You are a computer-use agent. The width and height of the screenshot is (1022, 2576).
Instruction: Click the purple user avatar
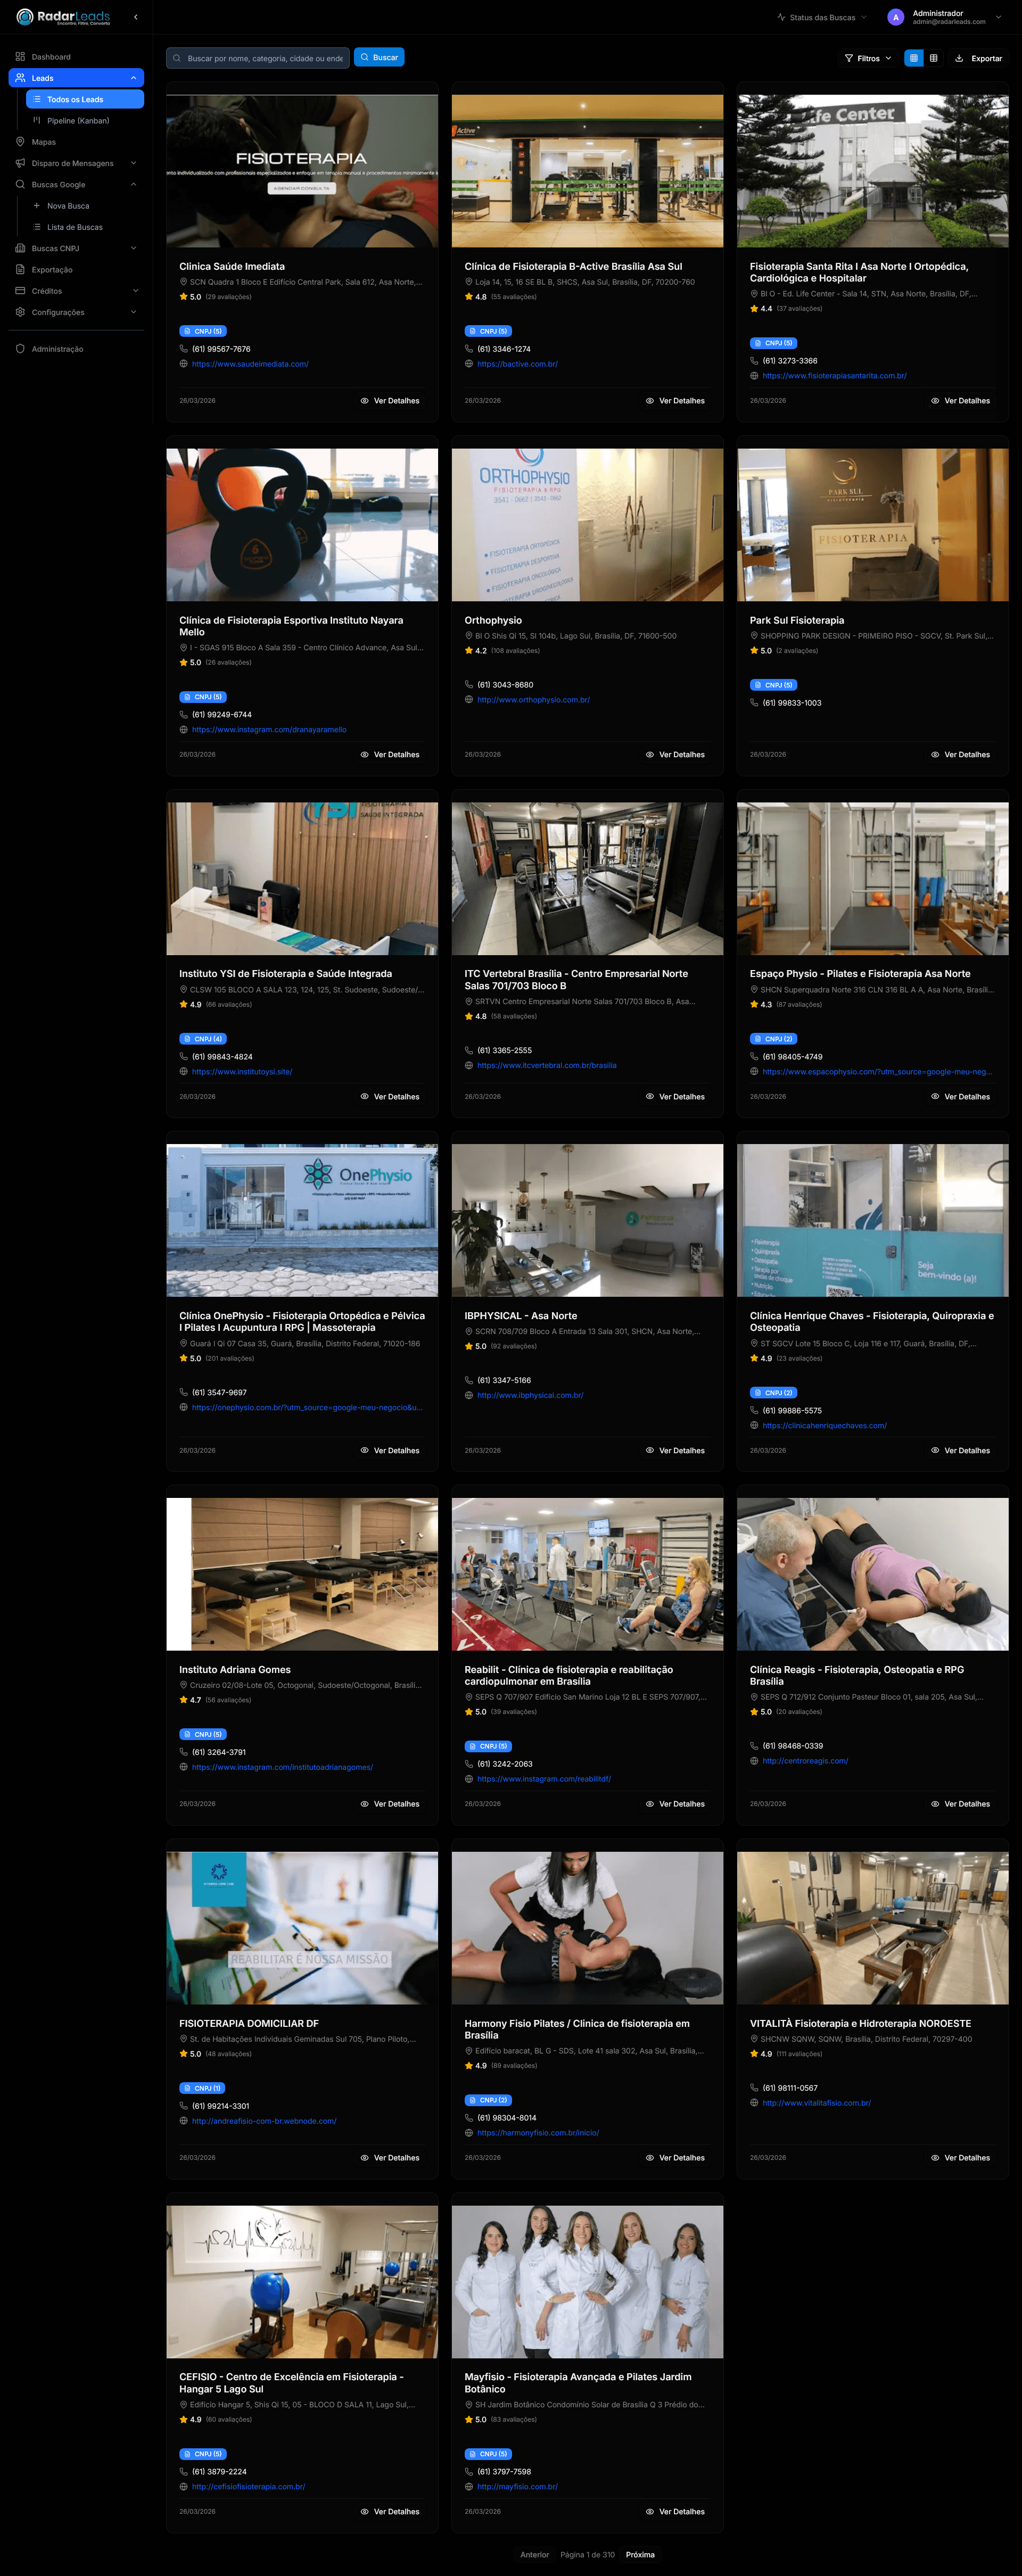tap(895, 17)
